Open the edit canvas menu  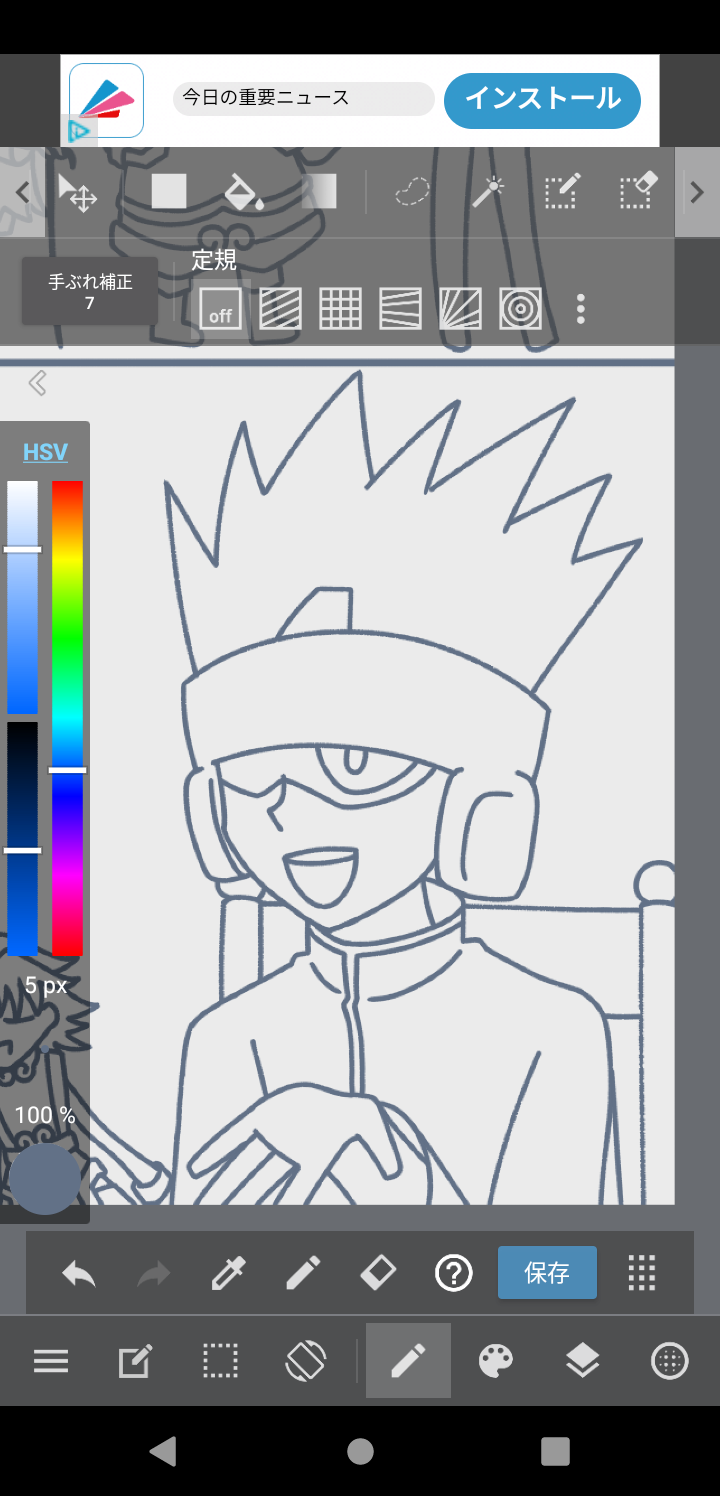[136, 1361]
